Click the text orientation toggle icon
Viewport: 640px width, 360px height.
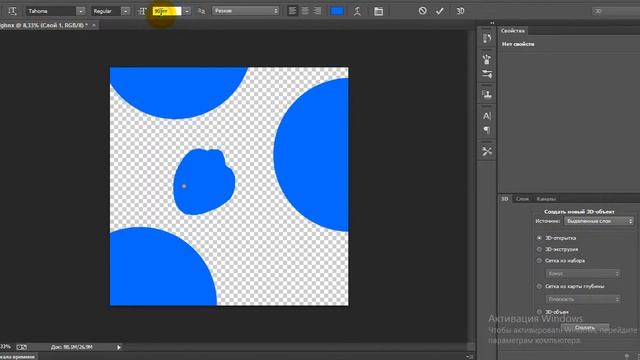tap(12, 11)
